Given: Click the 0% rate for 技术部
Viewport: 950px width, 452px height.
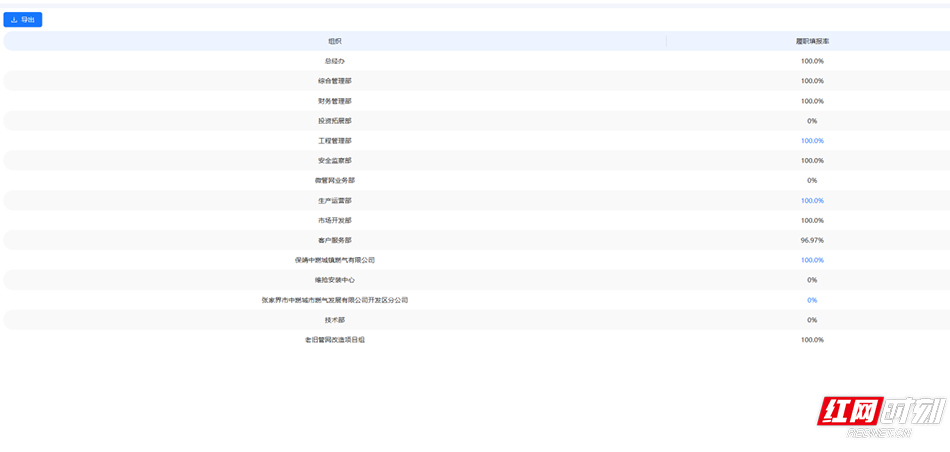Looking at the screenshot, I should (x=812, y=320).
